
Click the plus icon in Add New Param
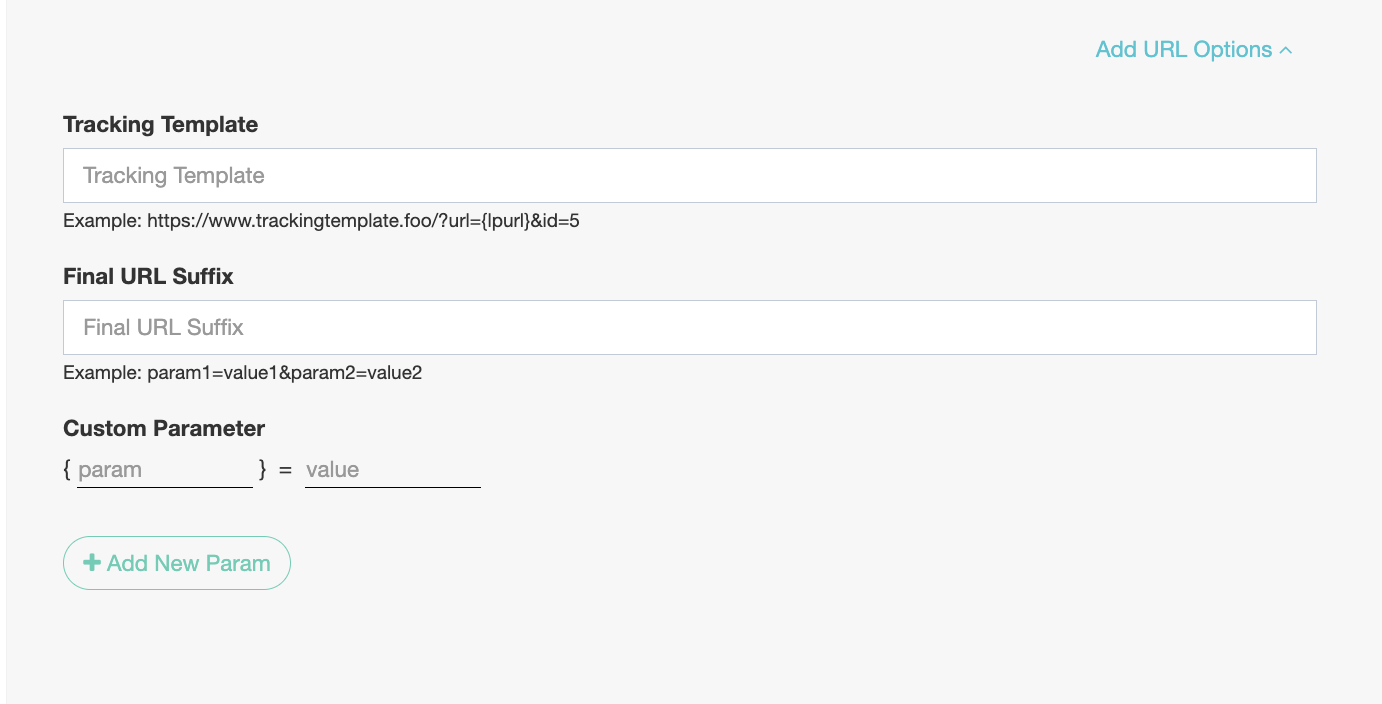(x=92, y=563)
